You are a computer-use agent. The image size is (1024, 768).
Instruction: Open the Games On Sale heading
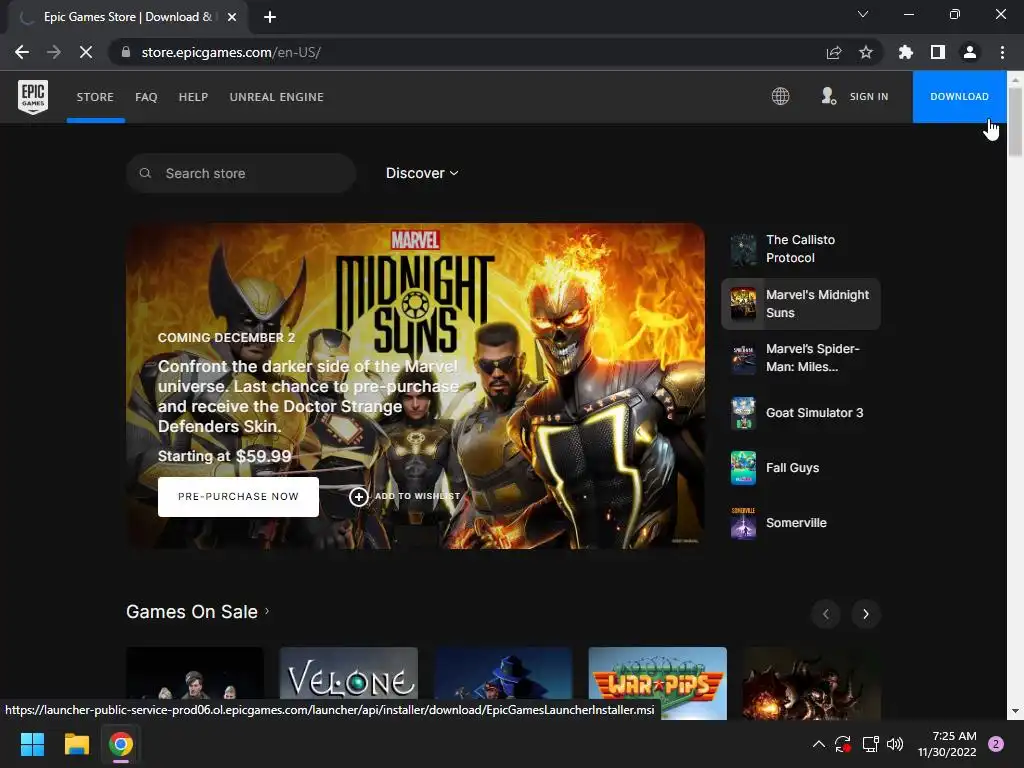tap(192, 611)
